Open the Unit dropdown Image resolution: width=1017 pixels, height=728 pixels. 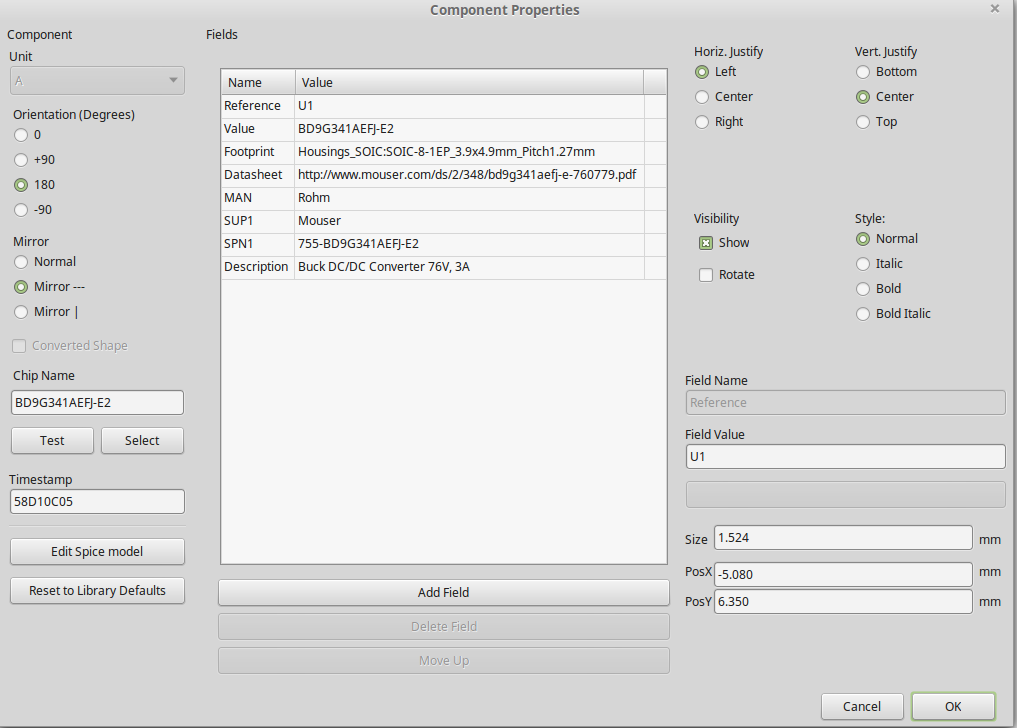tap(97, 80)
